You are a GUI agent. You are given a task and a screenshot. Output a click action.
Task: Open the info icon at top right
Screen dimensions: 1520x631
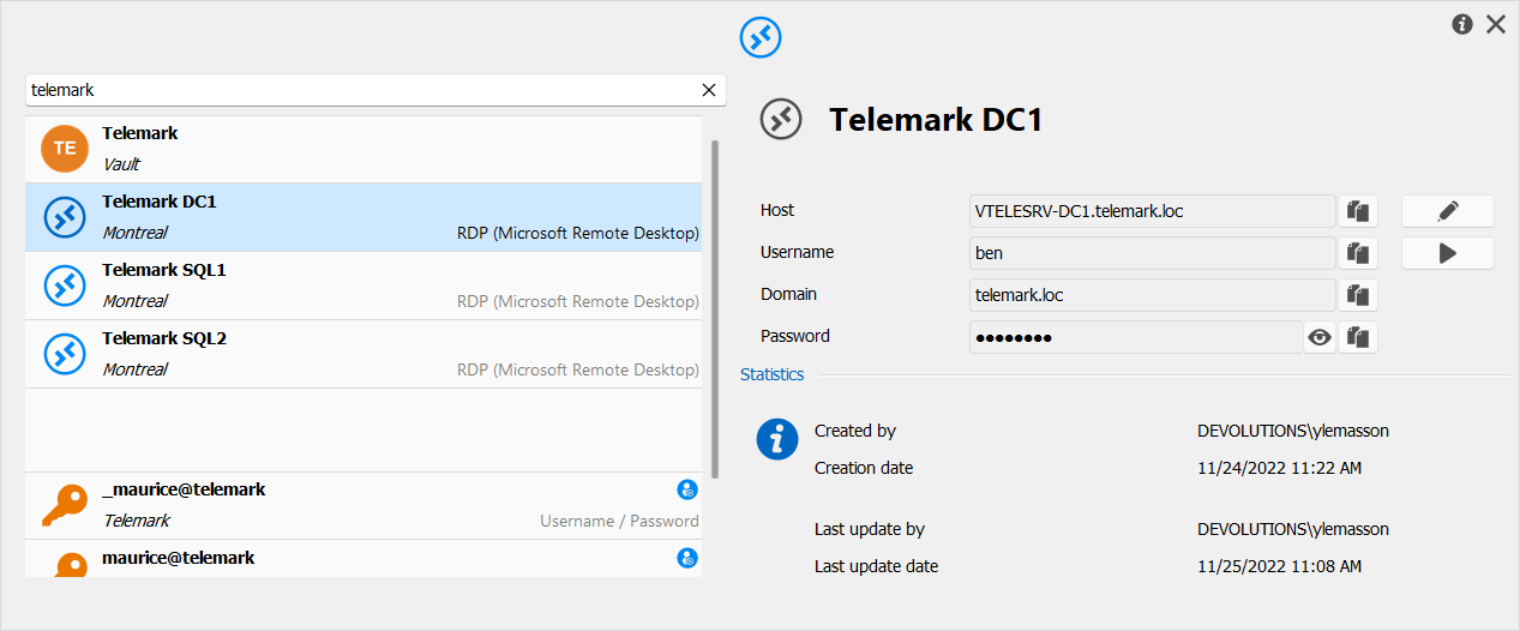[1462, 24]
